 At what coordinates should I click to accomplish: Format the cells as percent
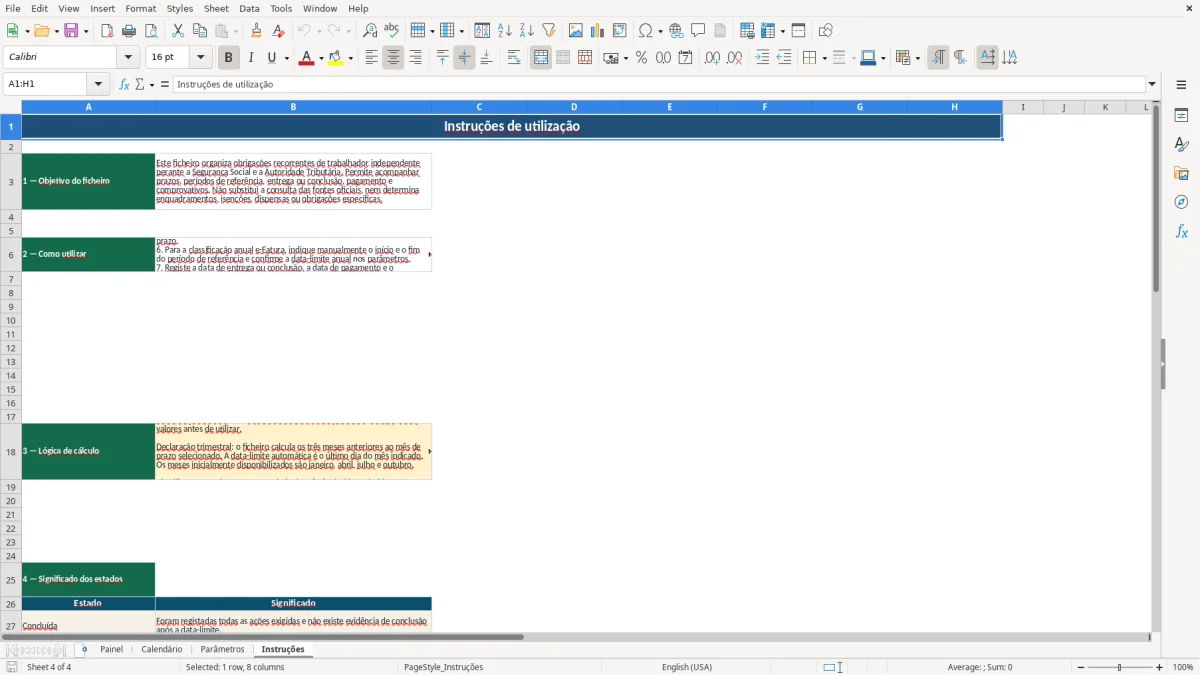pos(642,58)
